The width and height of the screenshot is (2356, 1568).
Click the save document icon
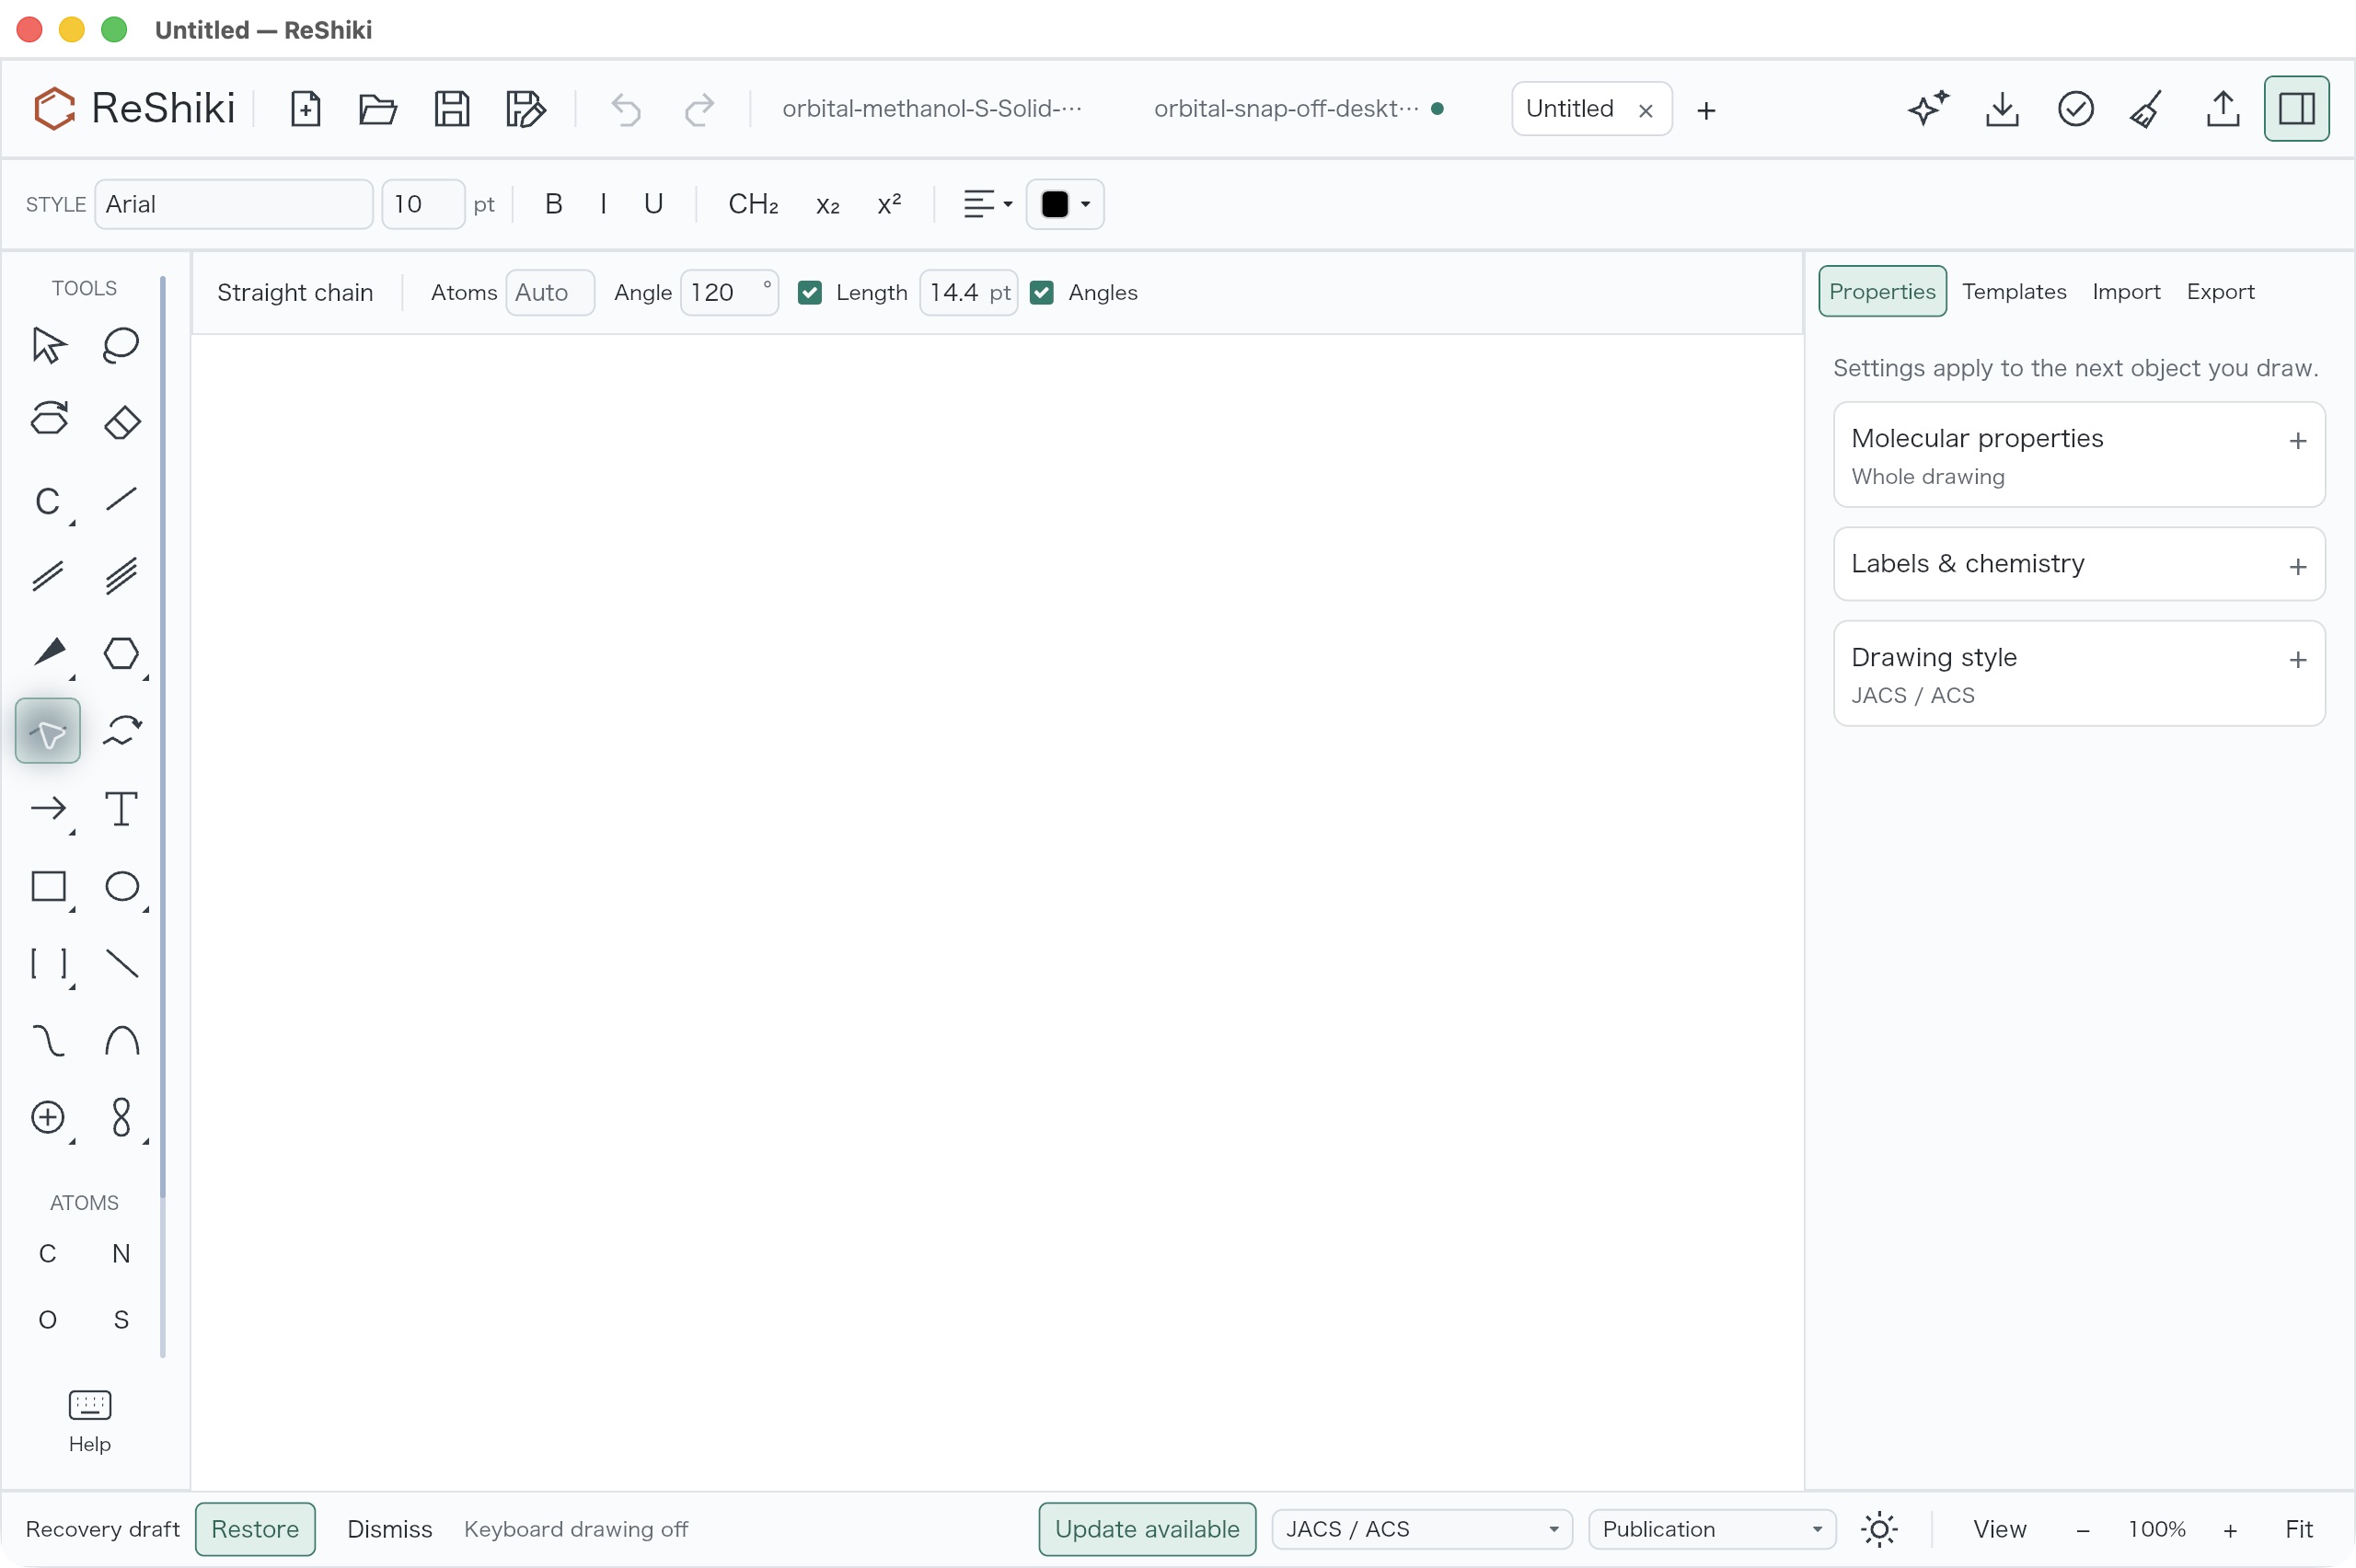(x=451, y=108)
